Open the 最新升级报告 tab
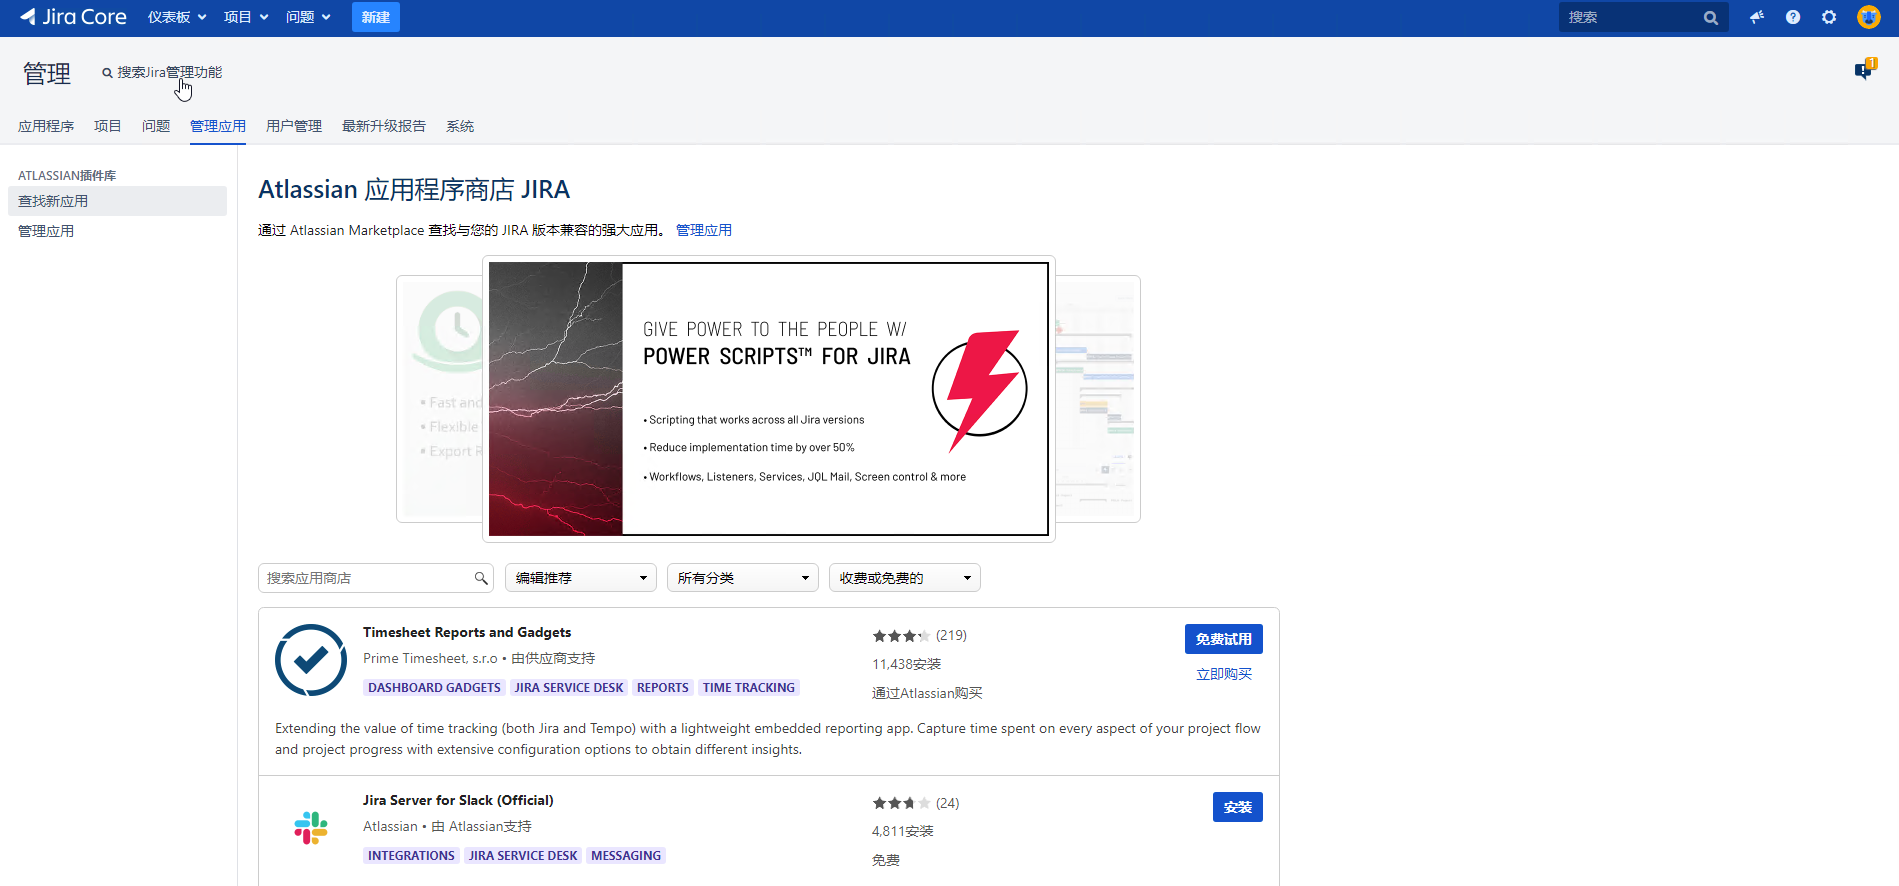This screenshot has width=1899, height=886. coord(384,126)
